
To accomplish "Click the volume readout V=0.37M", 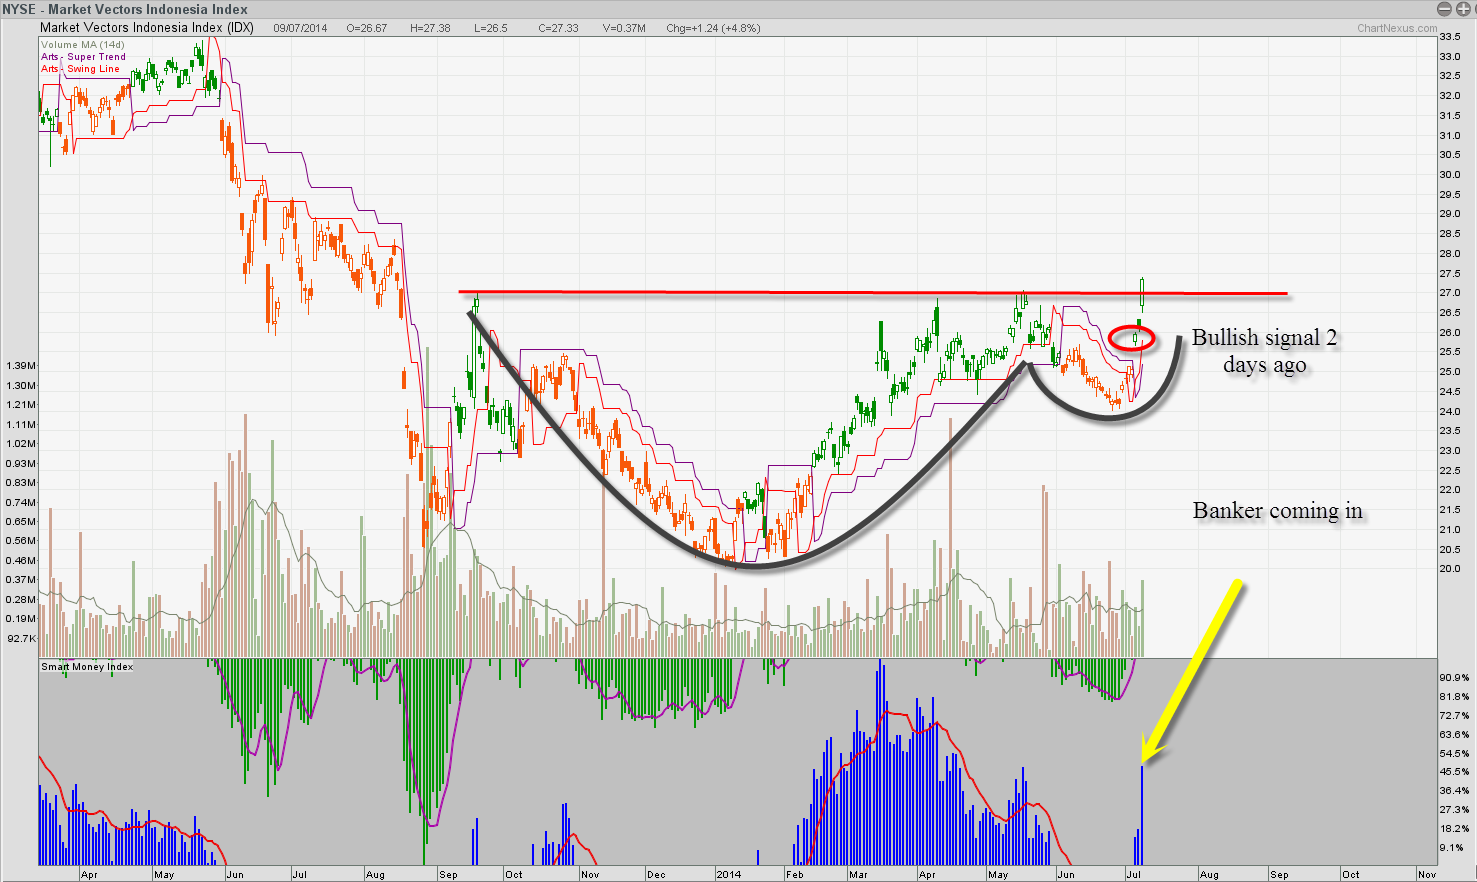I will pyautogui.click(x=624, y=28).
